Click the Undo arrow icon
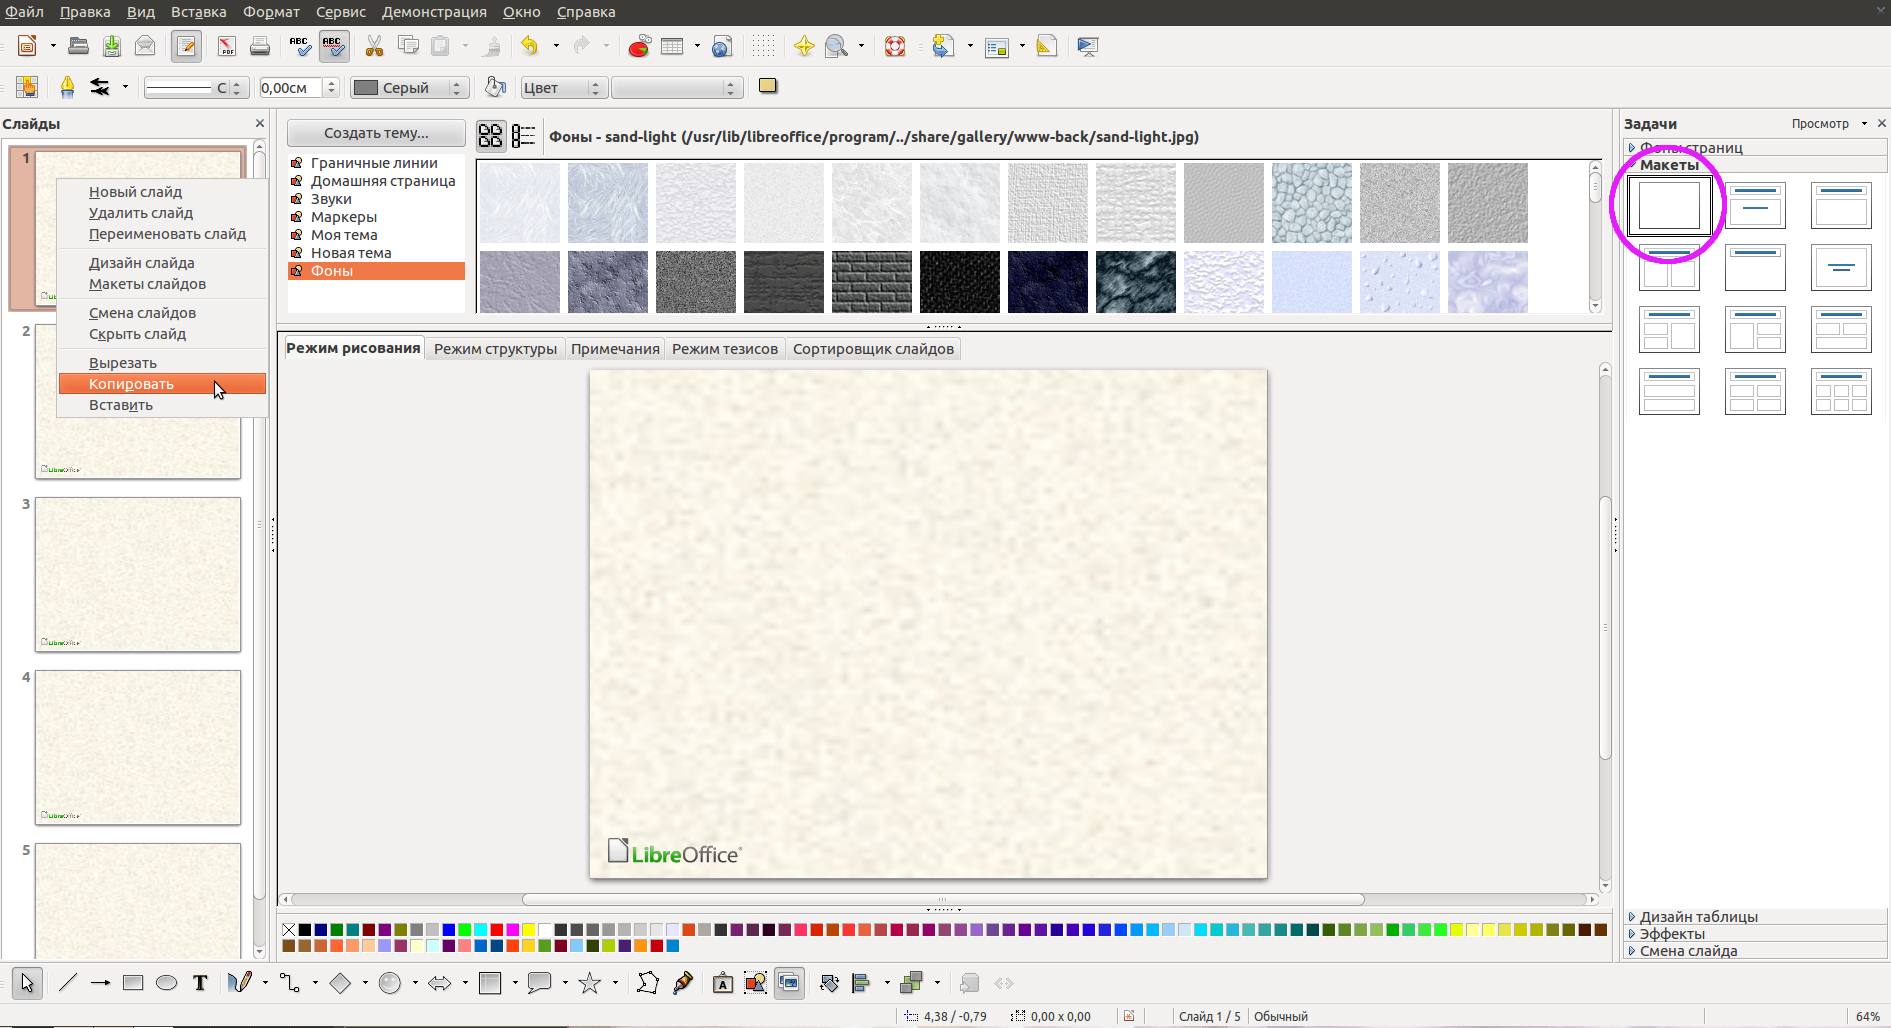This screenshot has height=1028, width=1891. 529,46
